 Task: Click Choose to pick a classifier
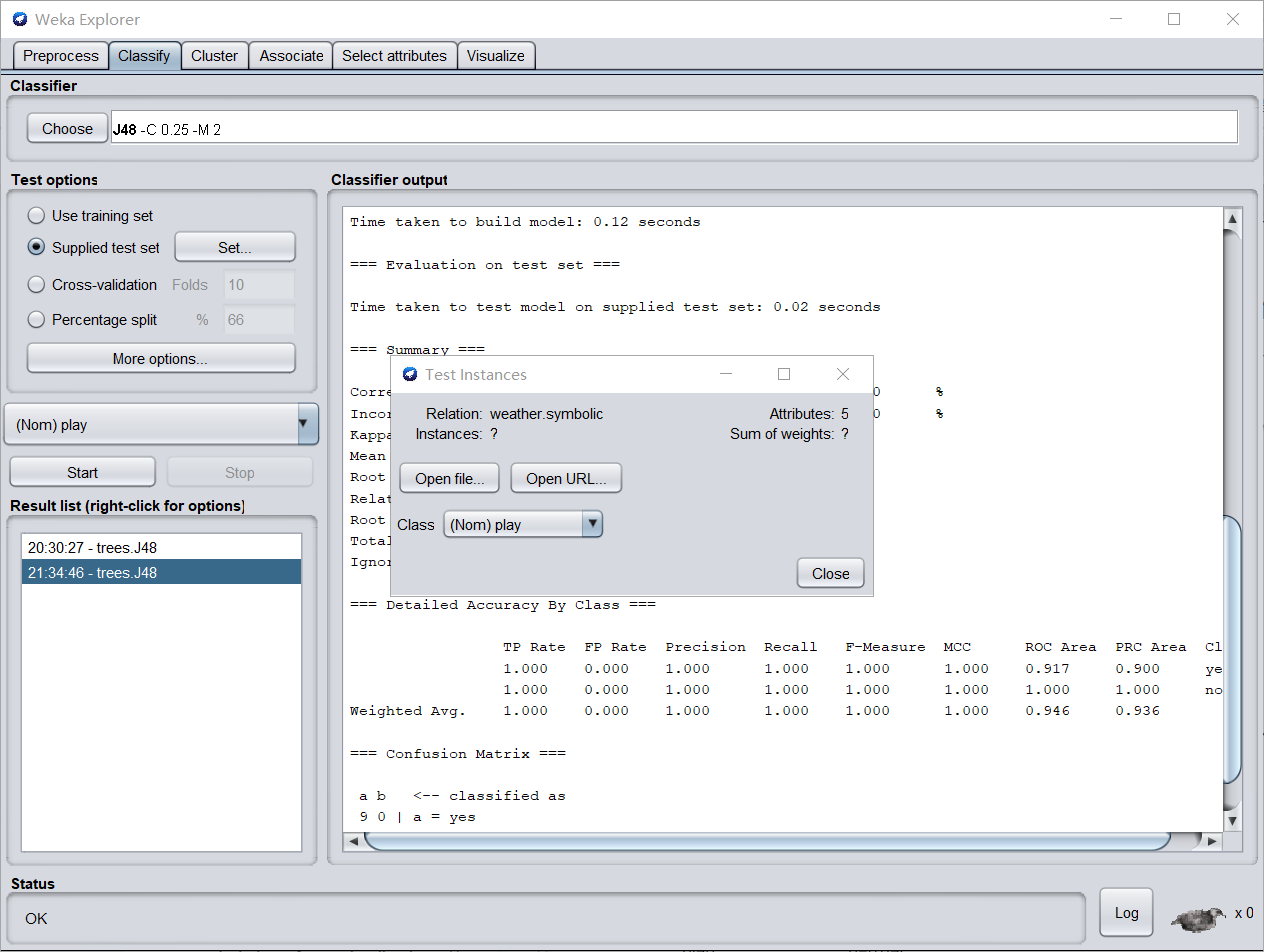pyautogui.click(x=67, y=128)
